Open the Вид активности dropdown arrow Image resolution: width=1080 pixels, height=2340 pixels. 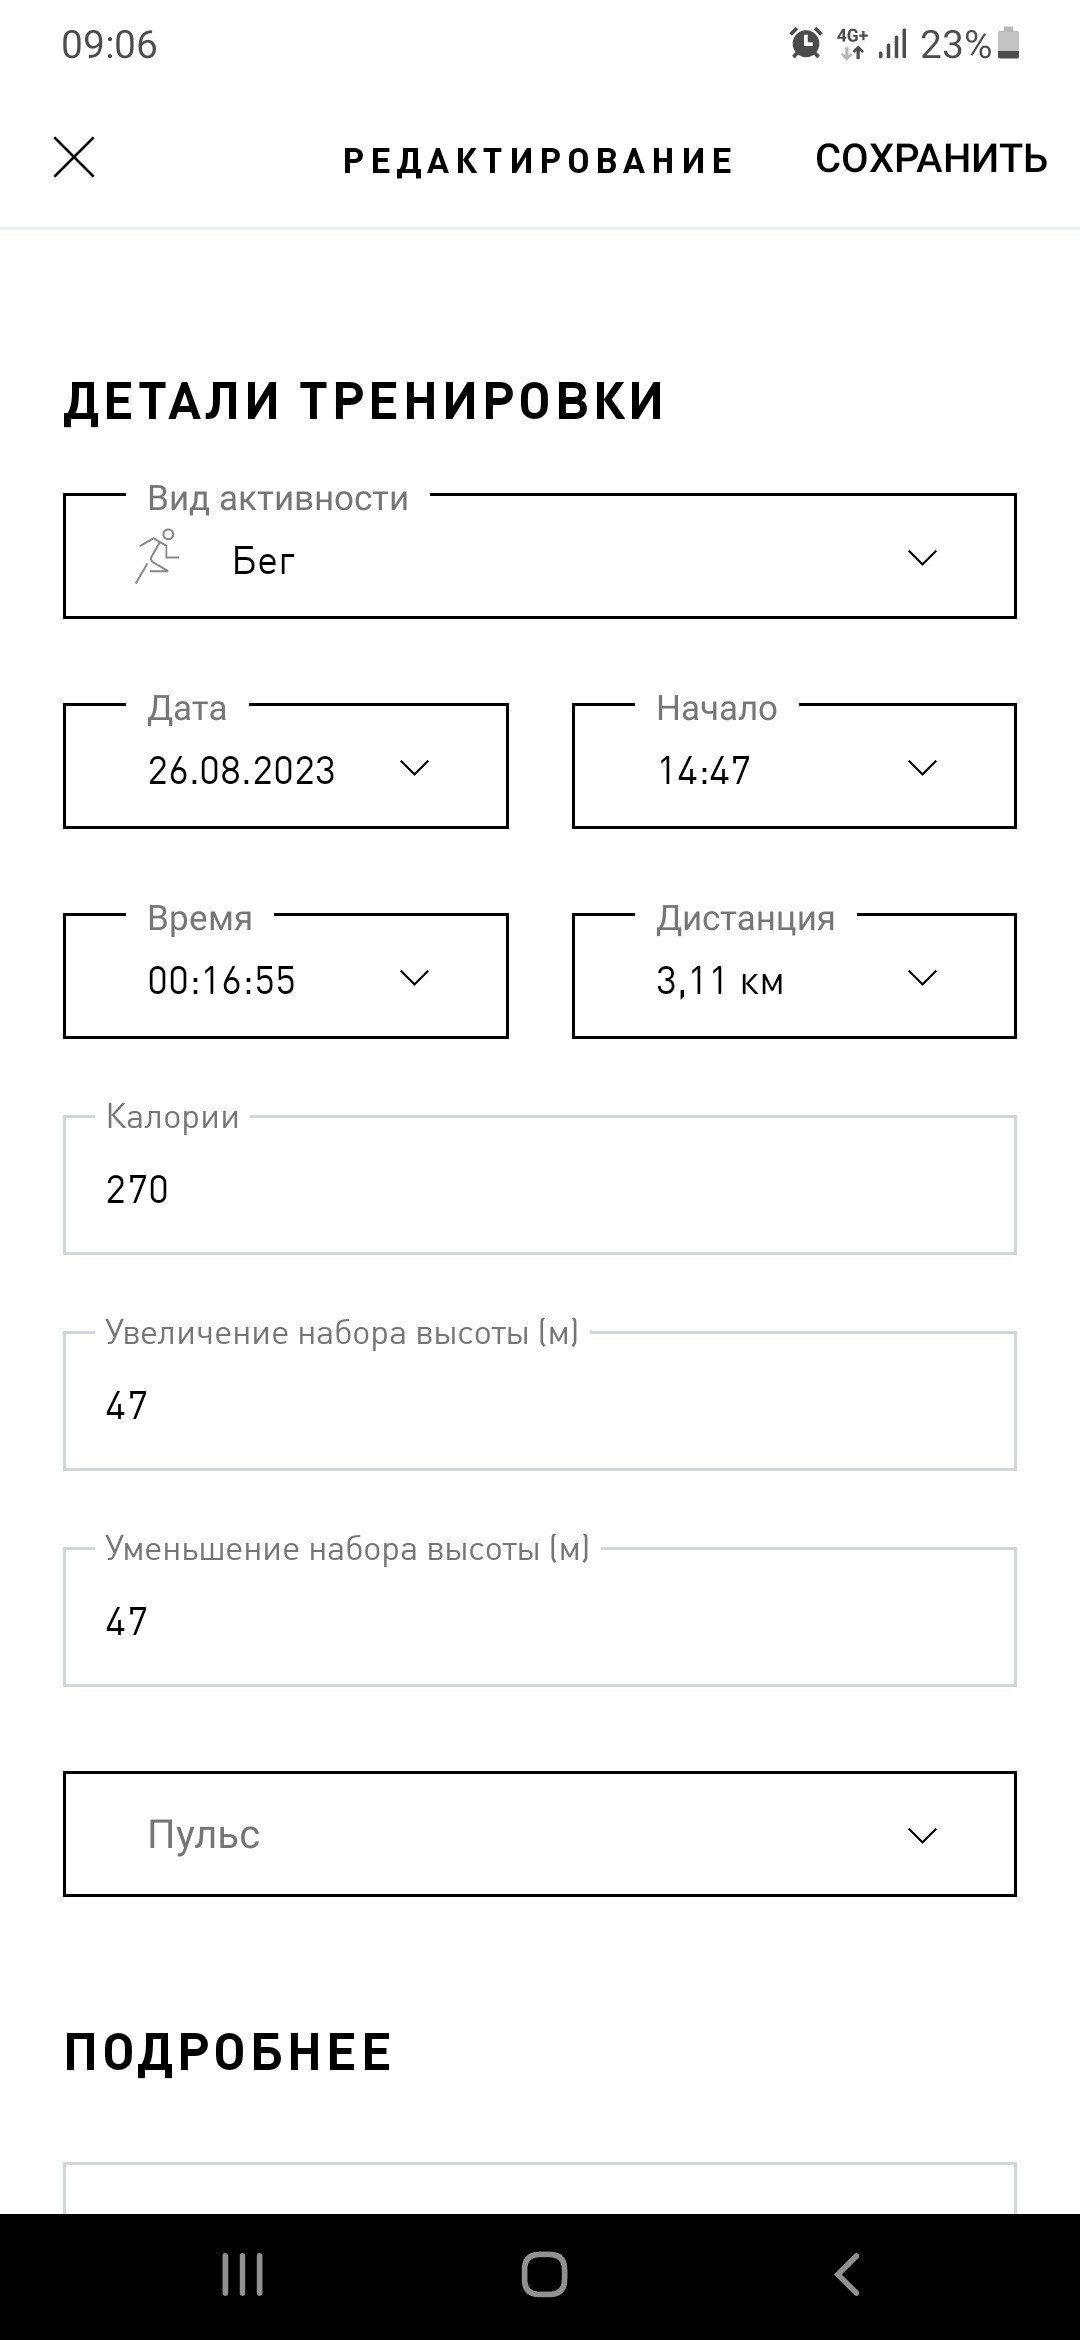tap(921, 558)
